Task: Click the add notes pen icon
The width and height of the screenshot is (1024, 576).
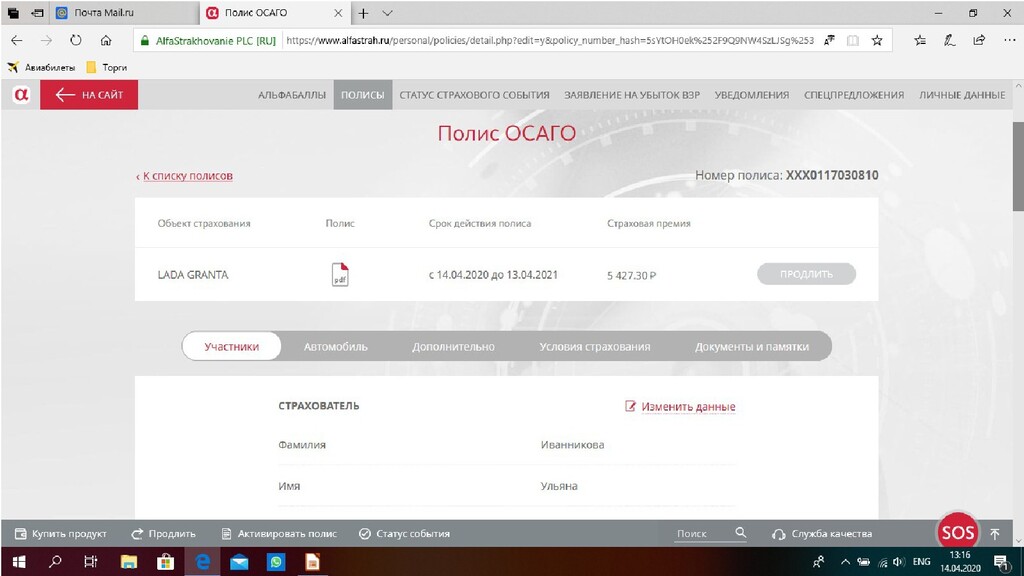Action: [x=950, y=40]
